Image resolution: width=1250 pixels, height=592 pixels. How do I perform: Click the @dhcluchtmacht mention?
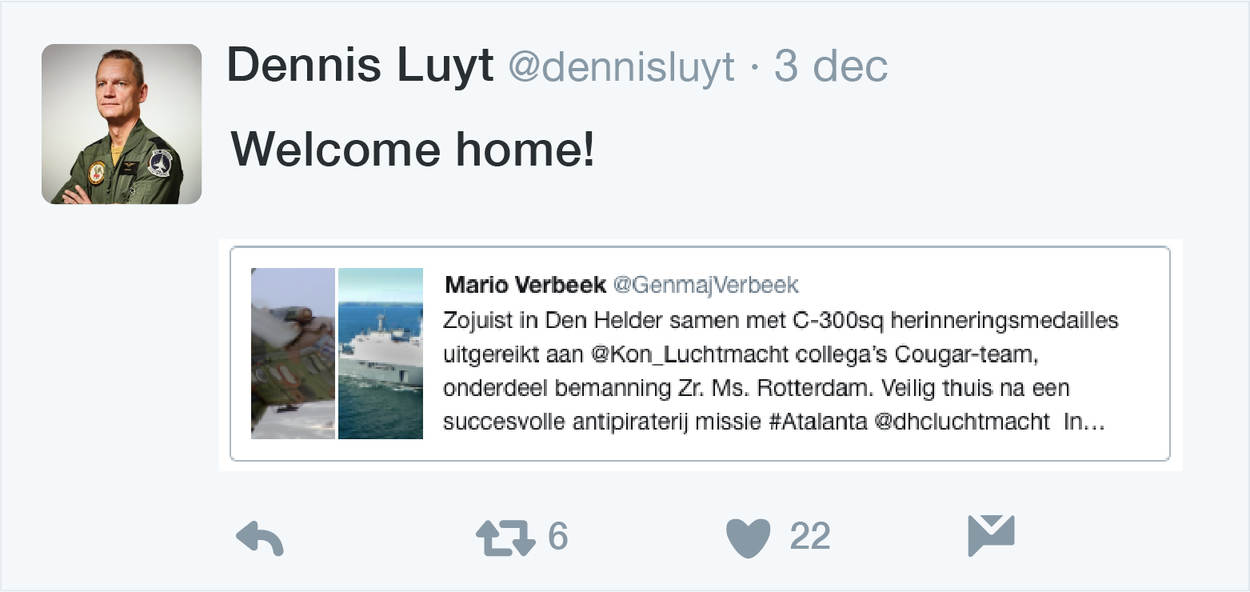pos(962,422)
